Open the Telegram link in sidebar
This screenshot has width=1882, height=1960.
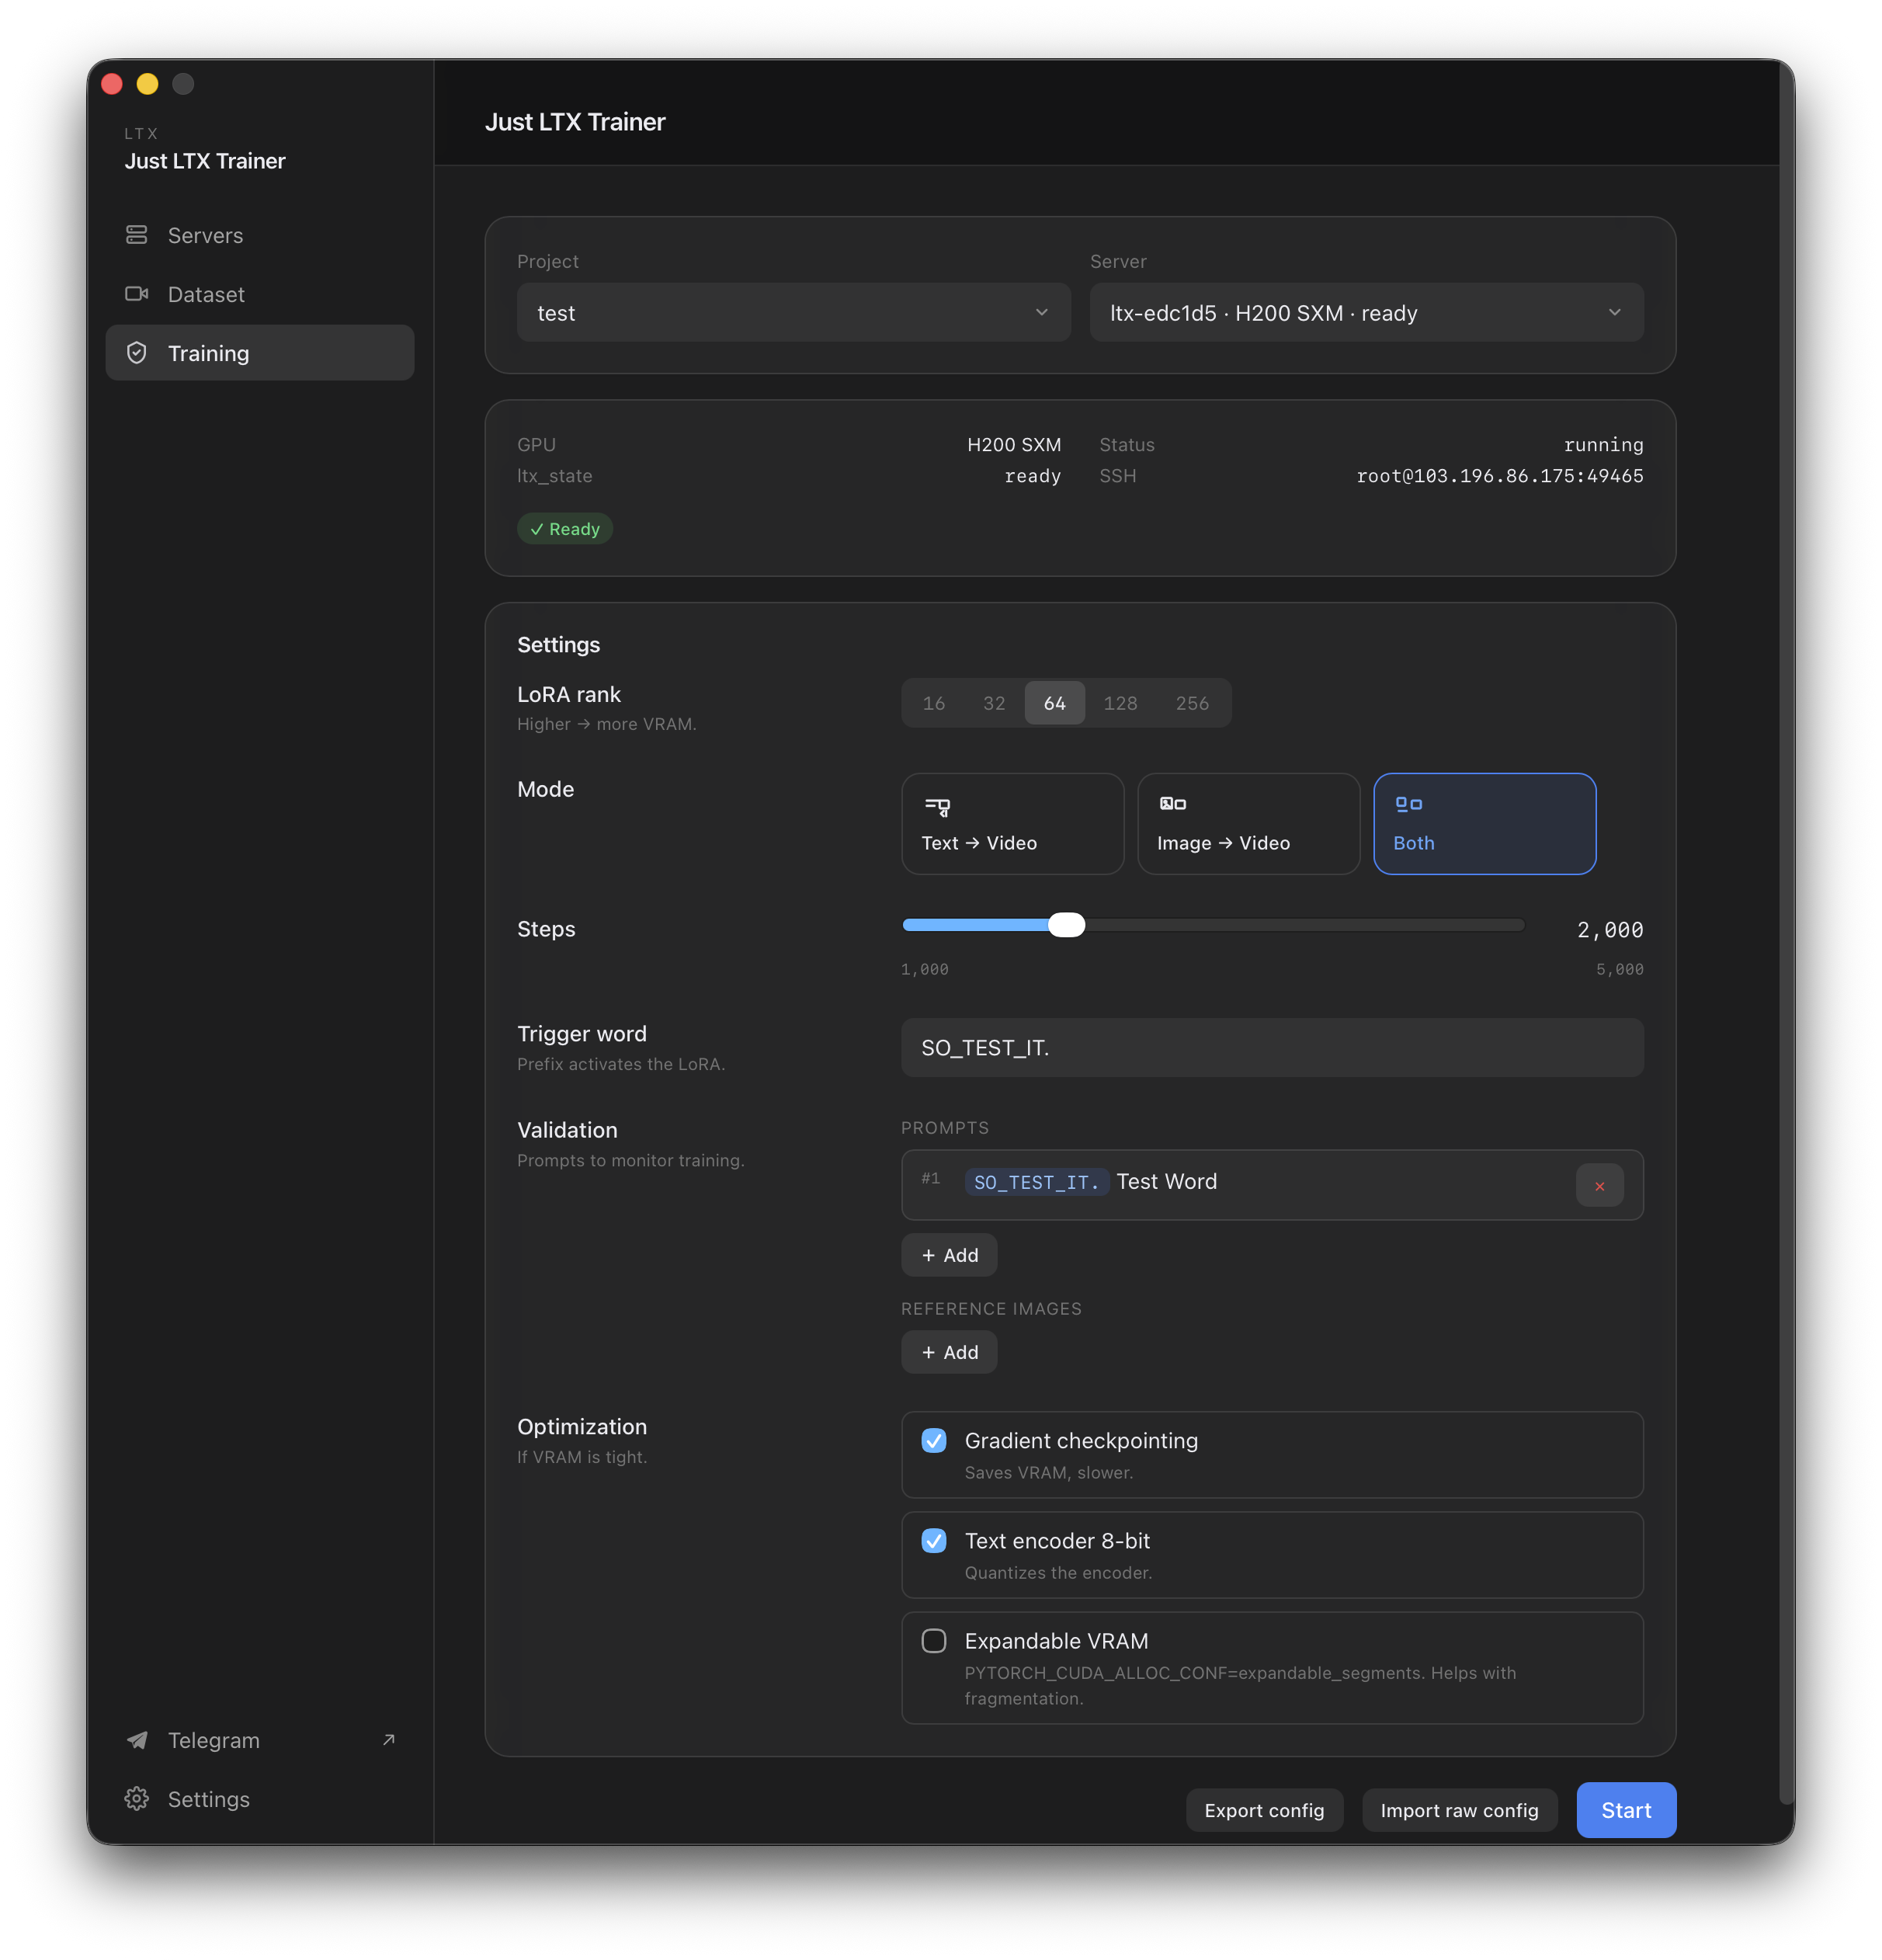click(x=260, y=1740)
